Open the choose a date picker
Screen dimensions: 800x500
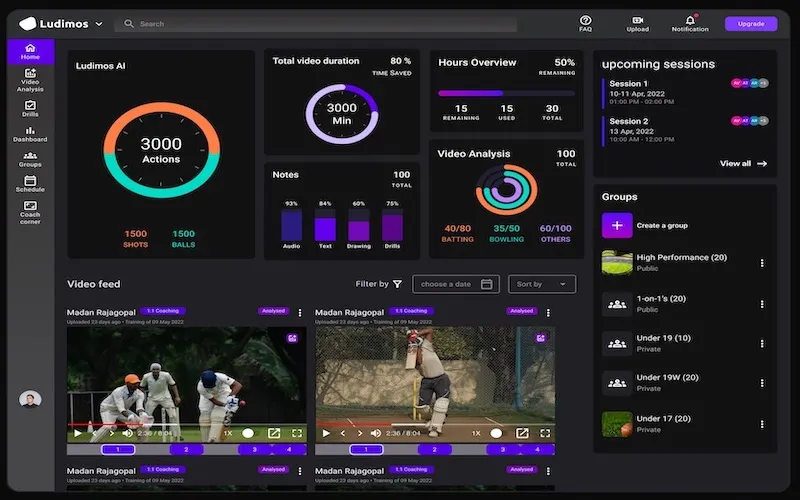(456, 284)
